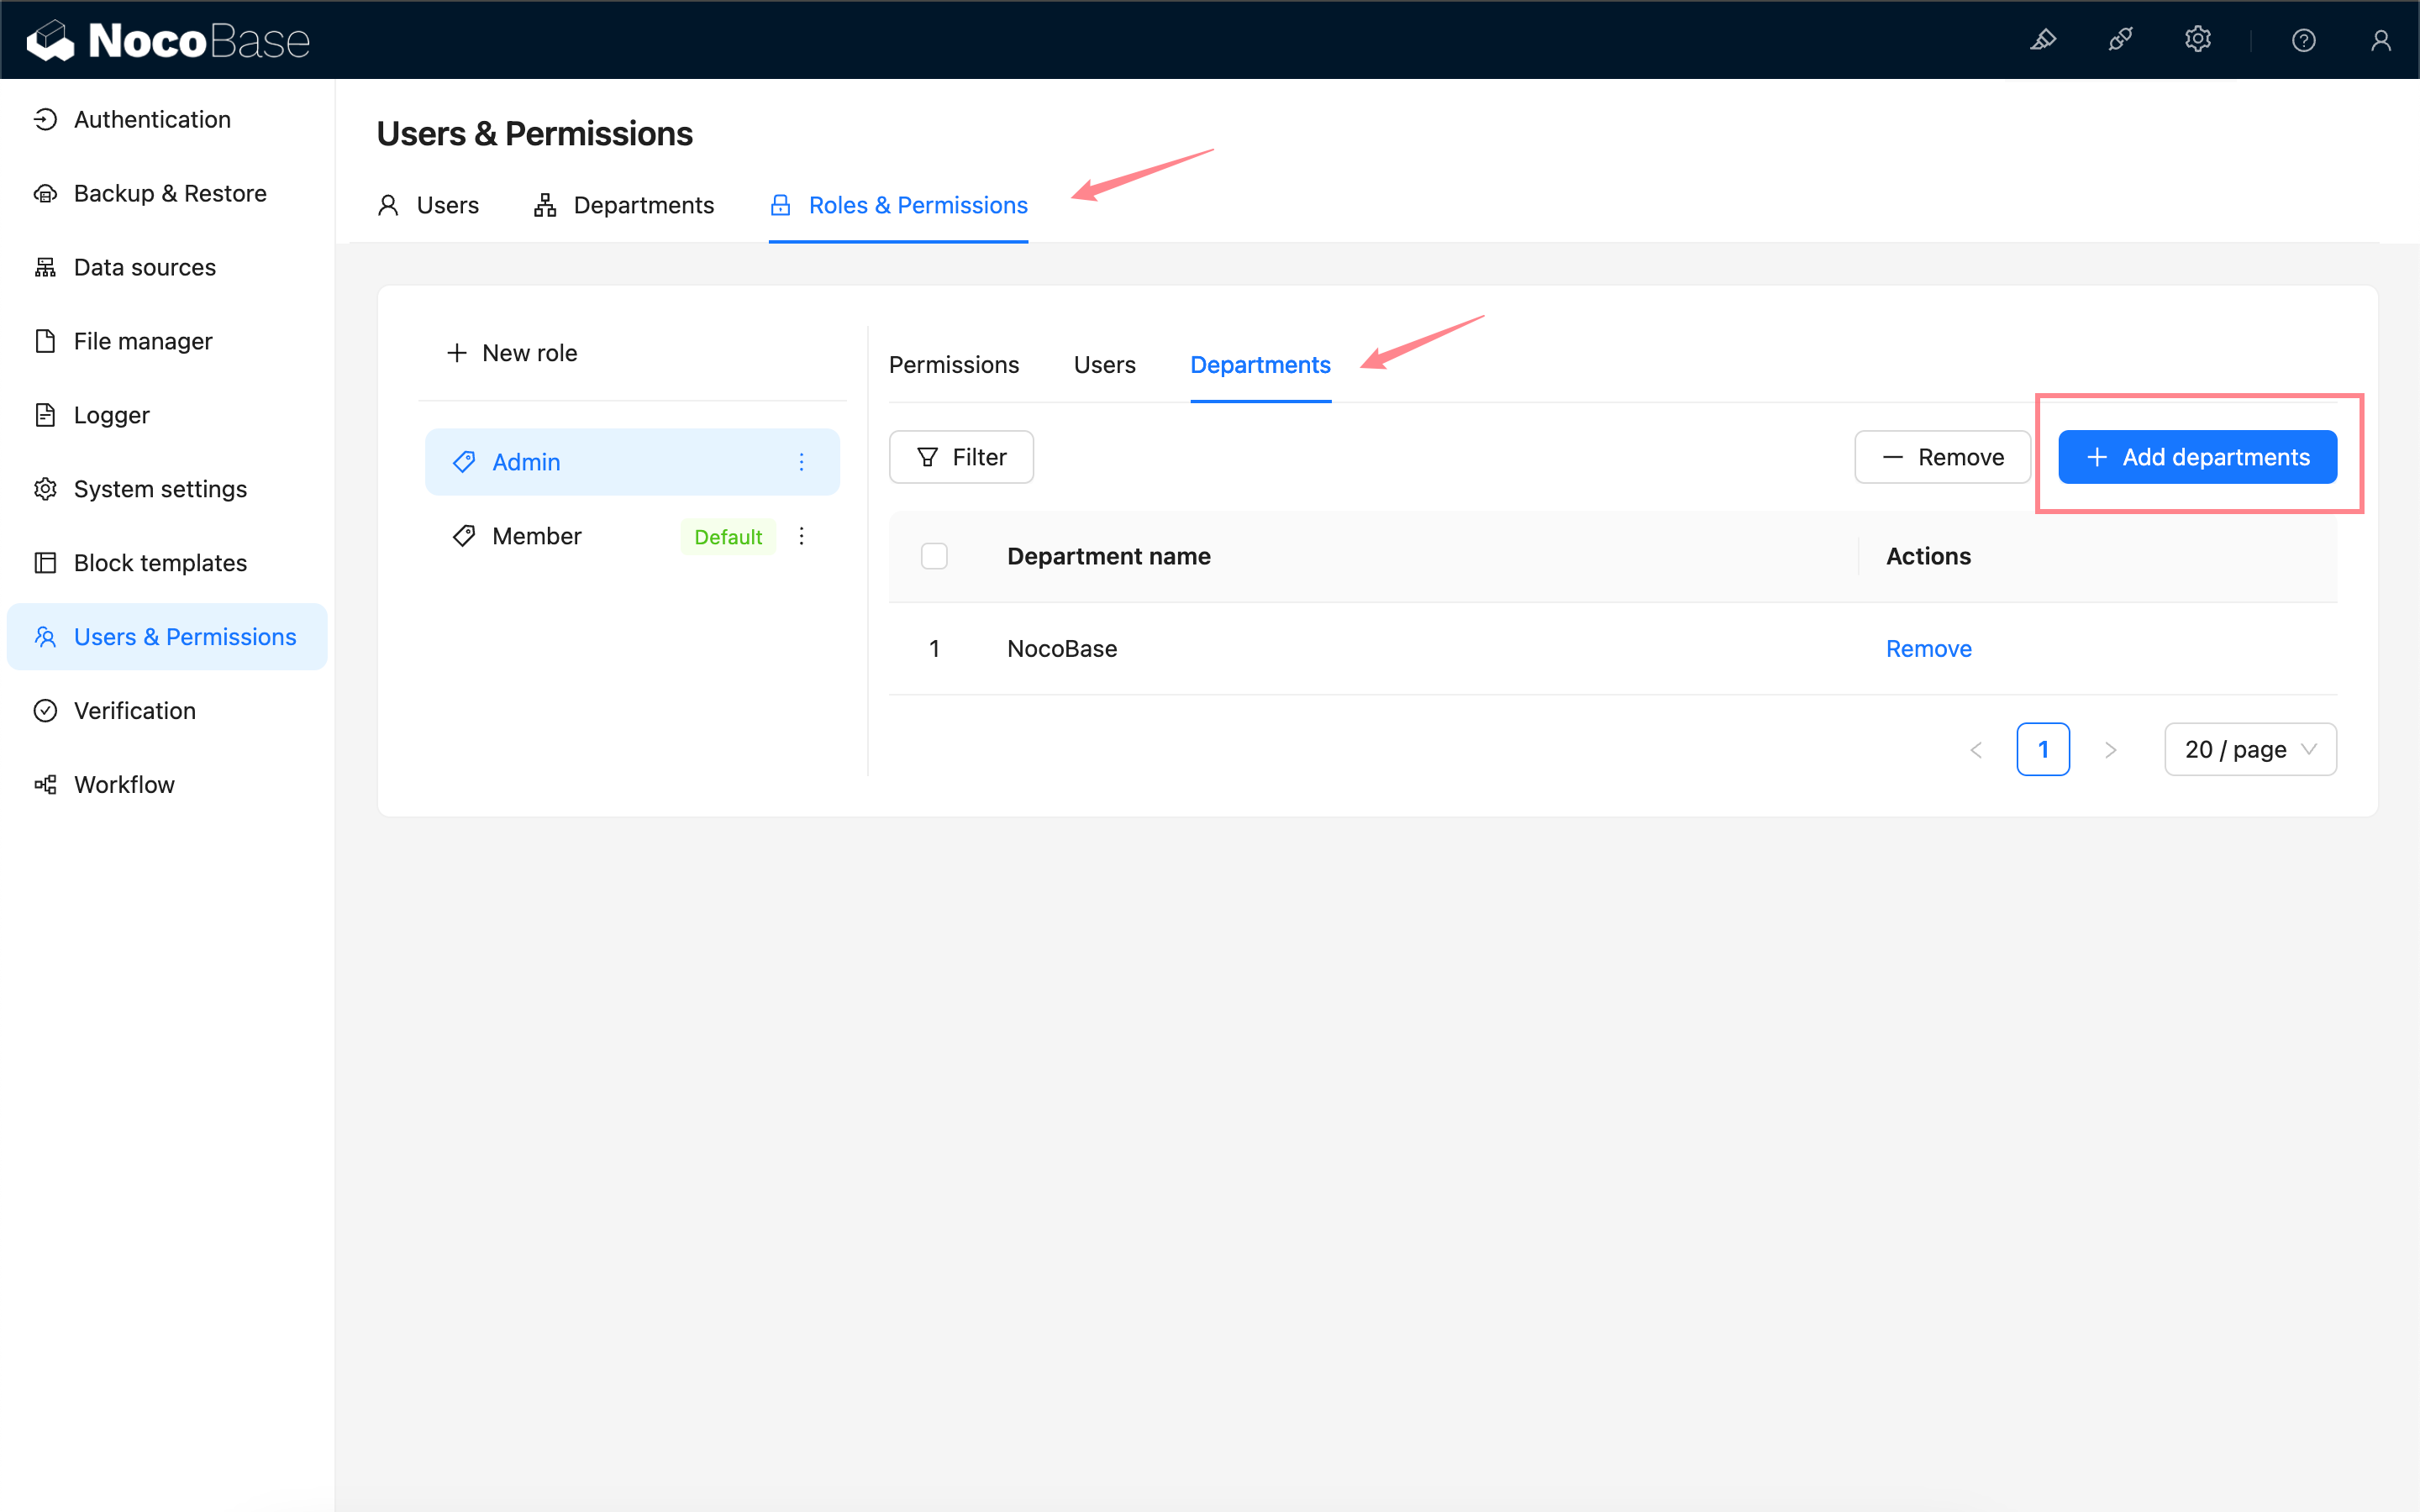2420x1512 pixels.
Task: Click the help question mark icon
Action: 2303,40
